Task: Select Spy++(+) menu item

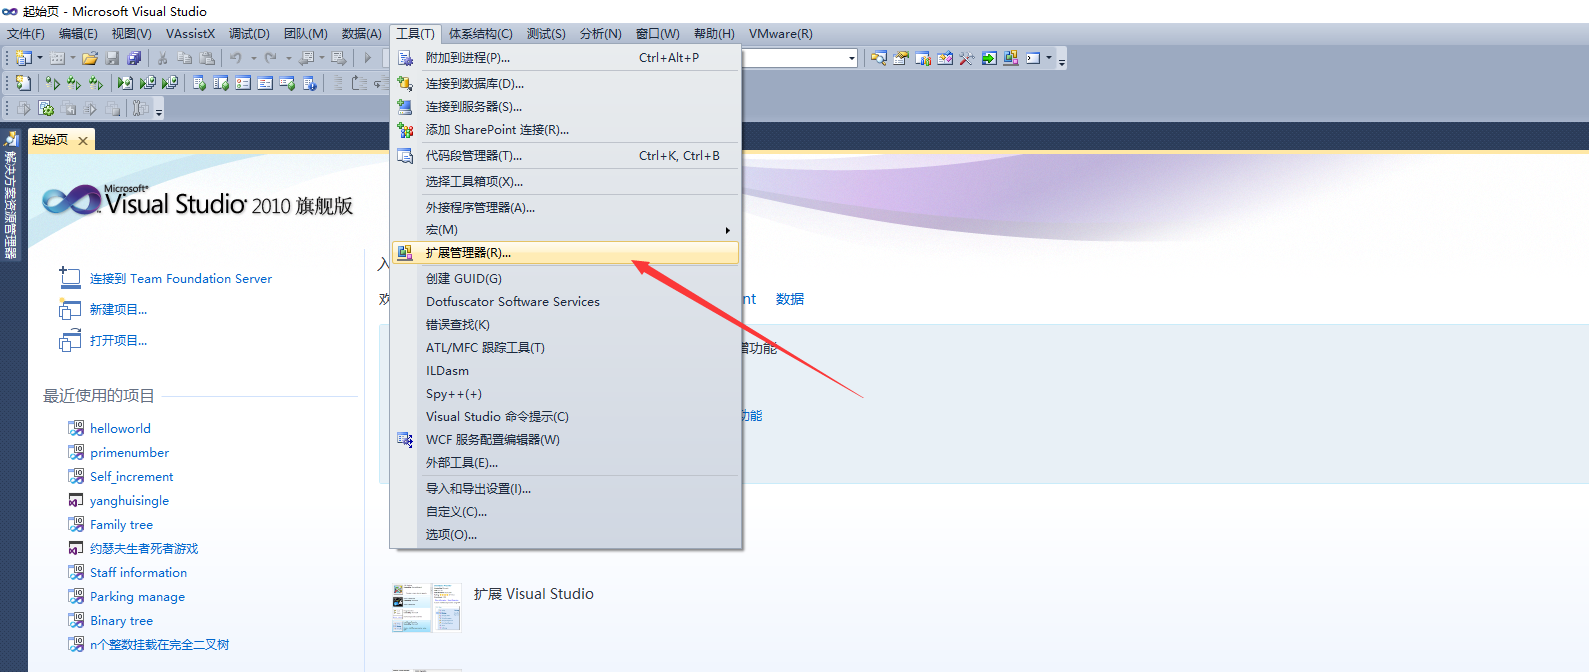Action: pyautogui.click(x=566, y=394)
